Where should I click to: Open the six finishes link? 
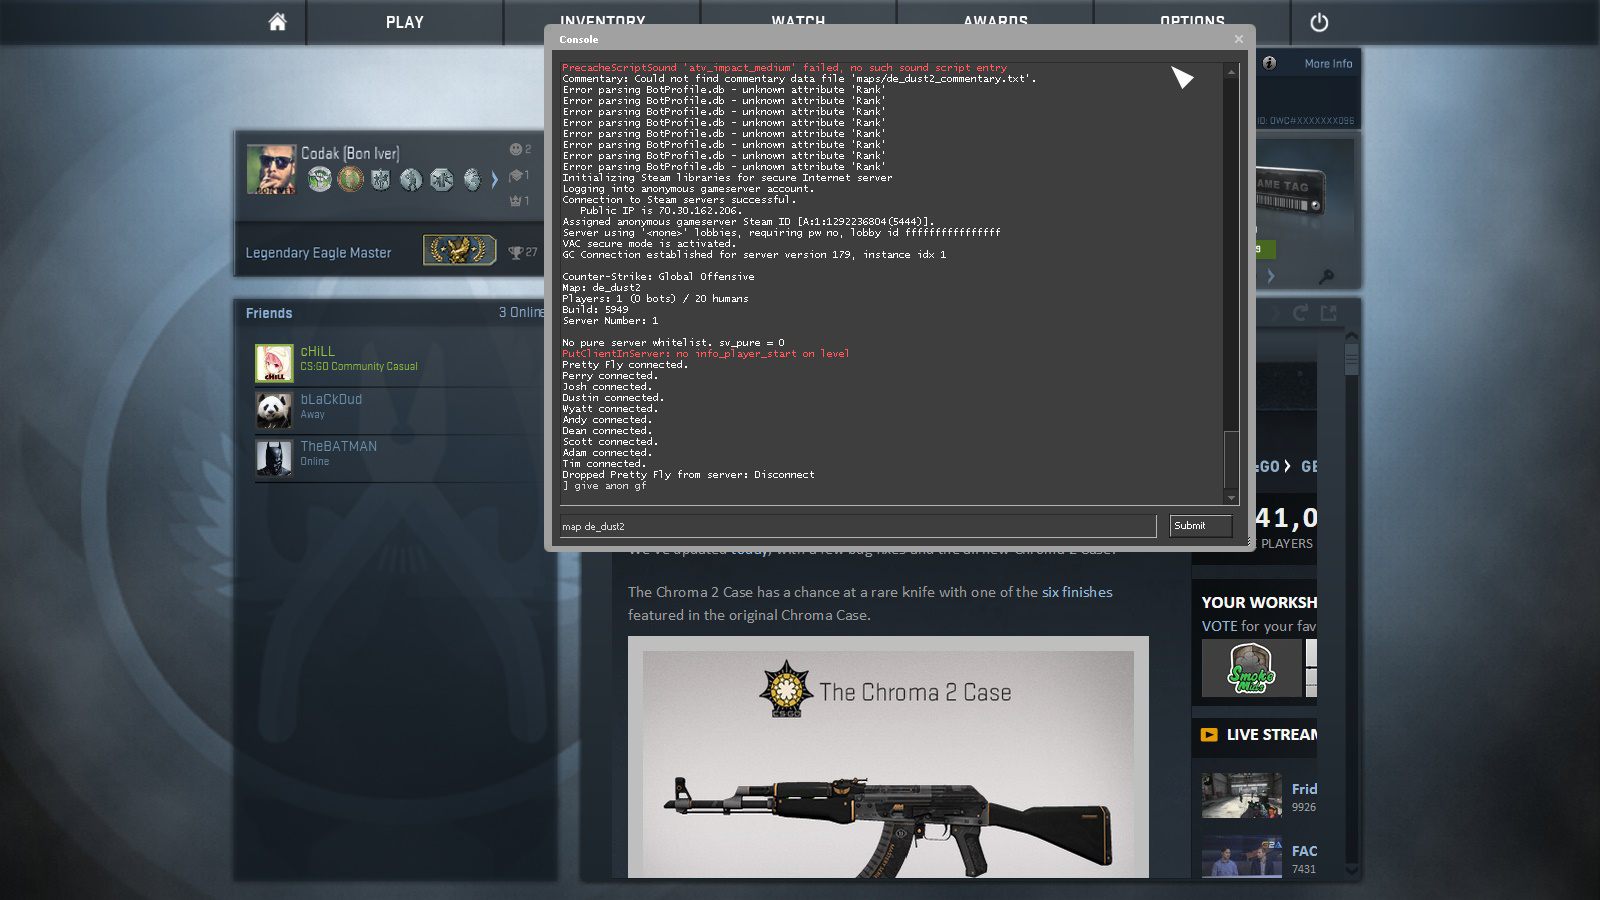(x=1077, y=592)
